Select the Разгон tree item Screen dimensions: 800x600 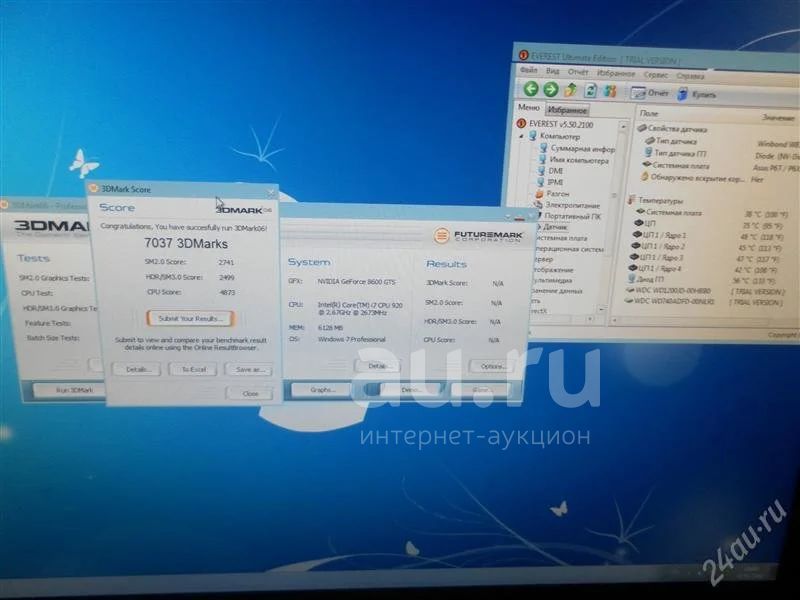[x=552, y=194]
